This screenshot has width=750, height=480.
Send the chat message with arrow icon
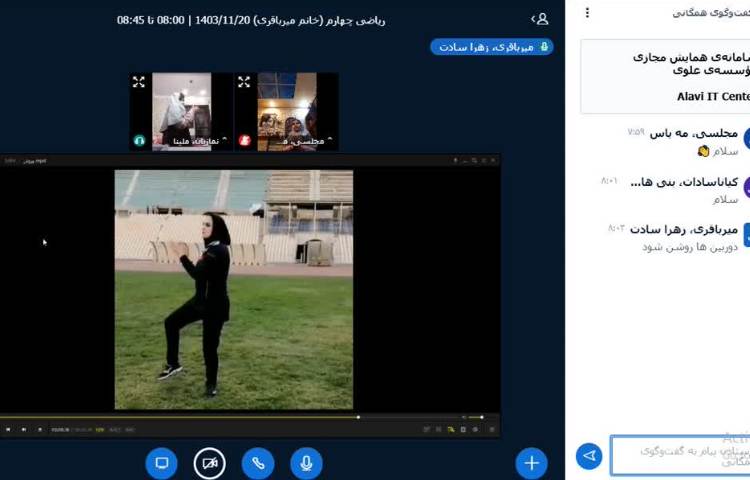click(589, 456)
